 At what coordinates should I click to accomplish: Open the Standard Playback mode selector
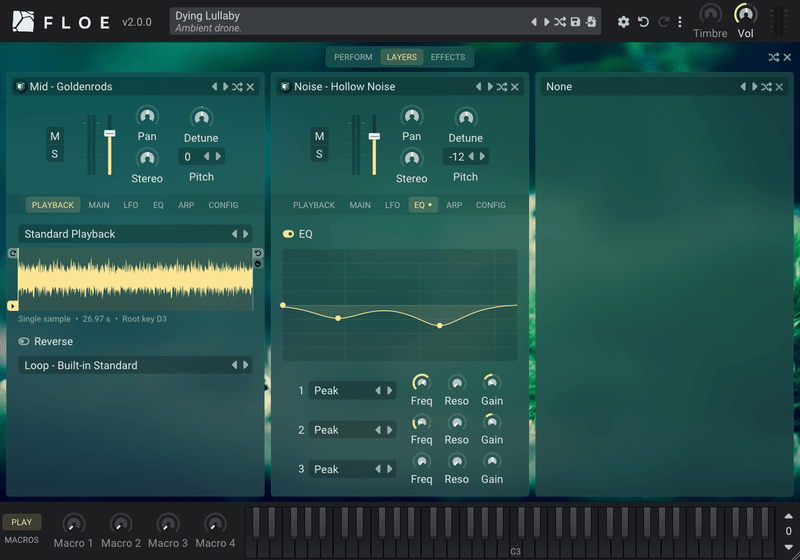[135, 234]
